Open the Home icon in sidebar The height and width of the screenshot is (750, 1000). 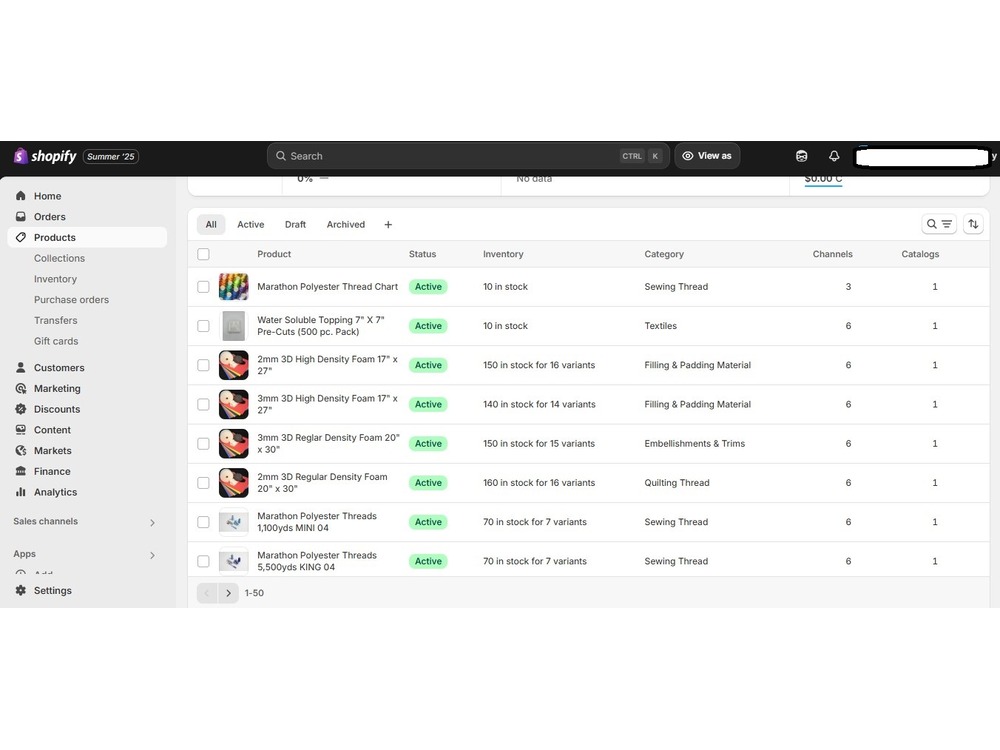(20, 196)
